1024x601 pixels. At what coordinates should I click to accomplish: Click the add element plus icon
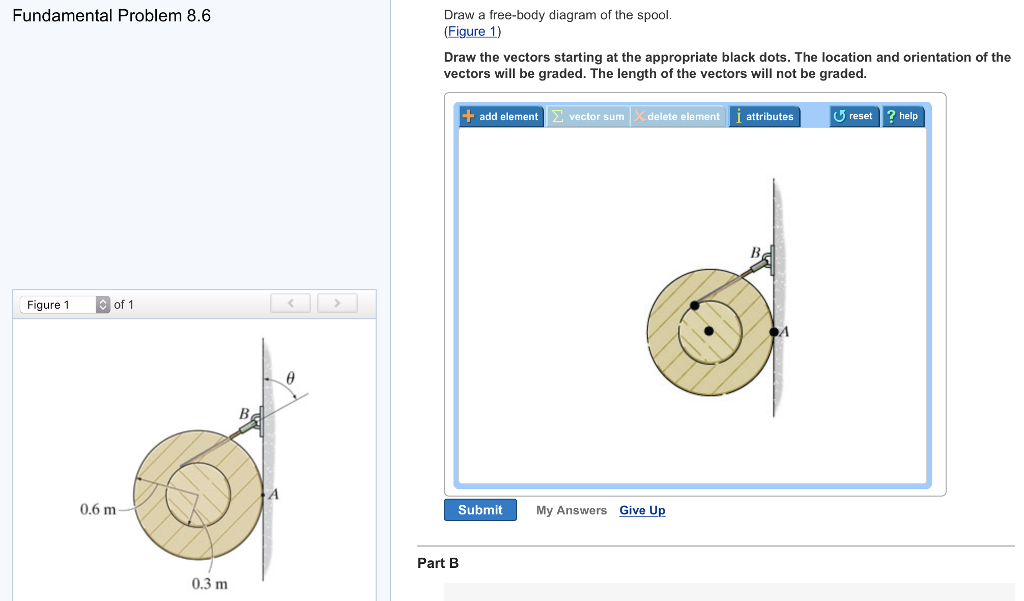coord(468,116)
